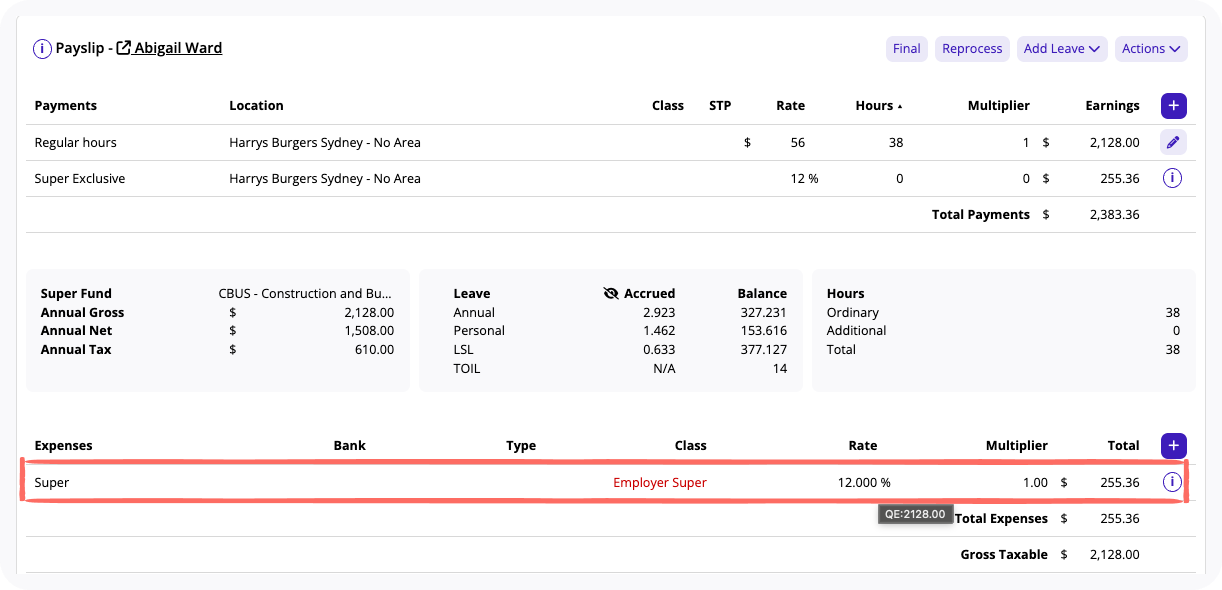Click the Total Payments label
Screen dimensions: 1222x590
980,214
